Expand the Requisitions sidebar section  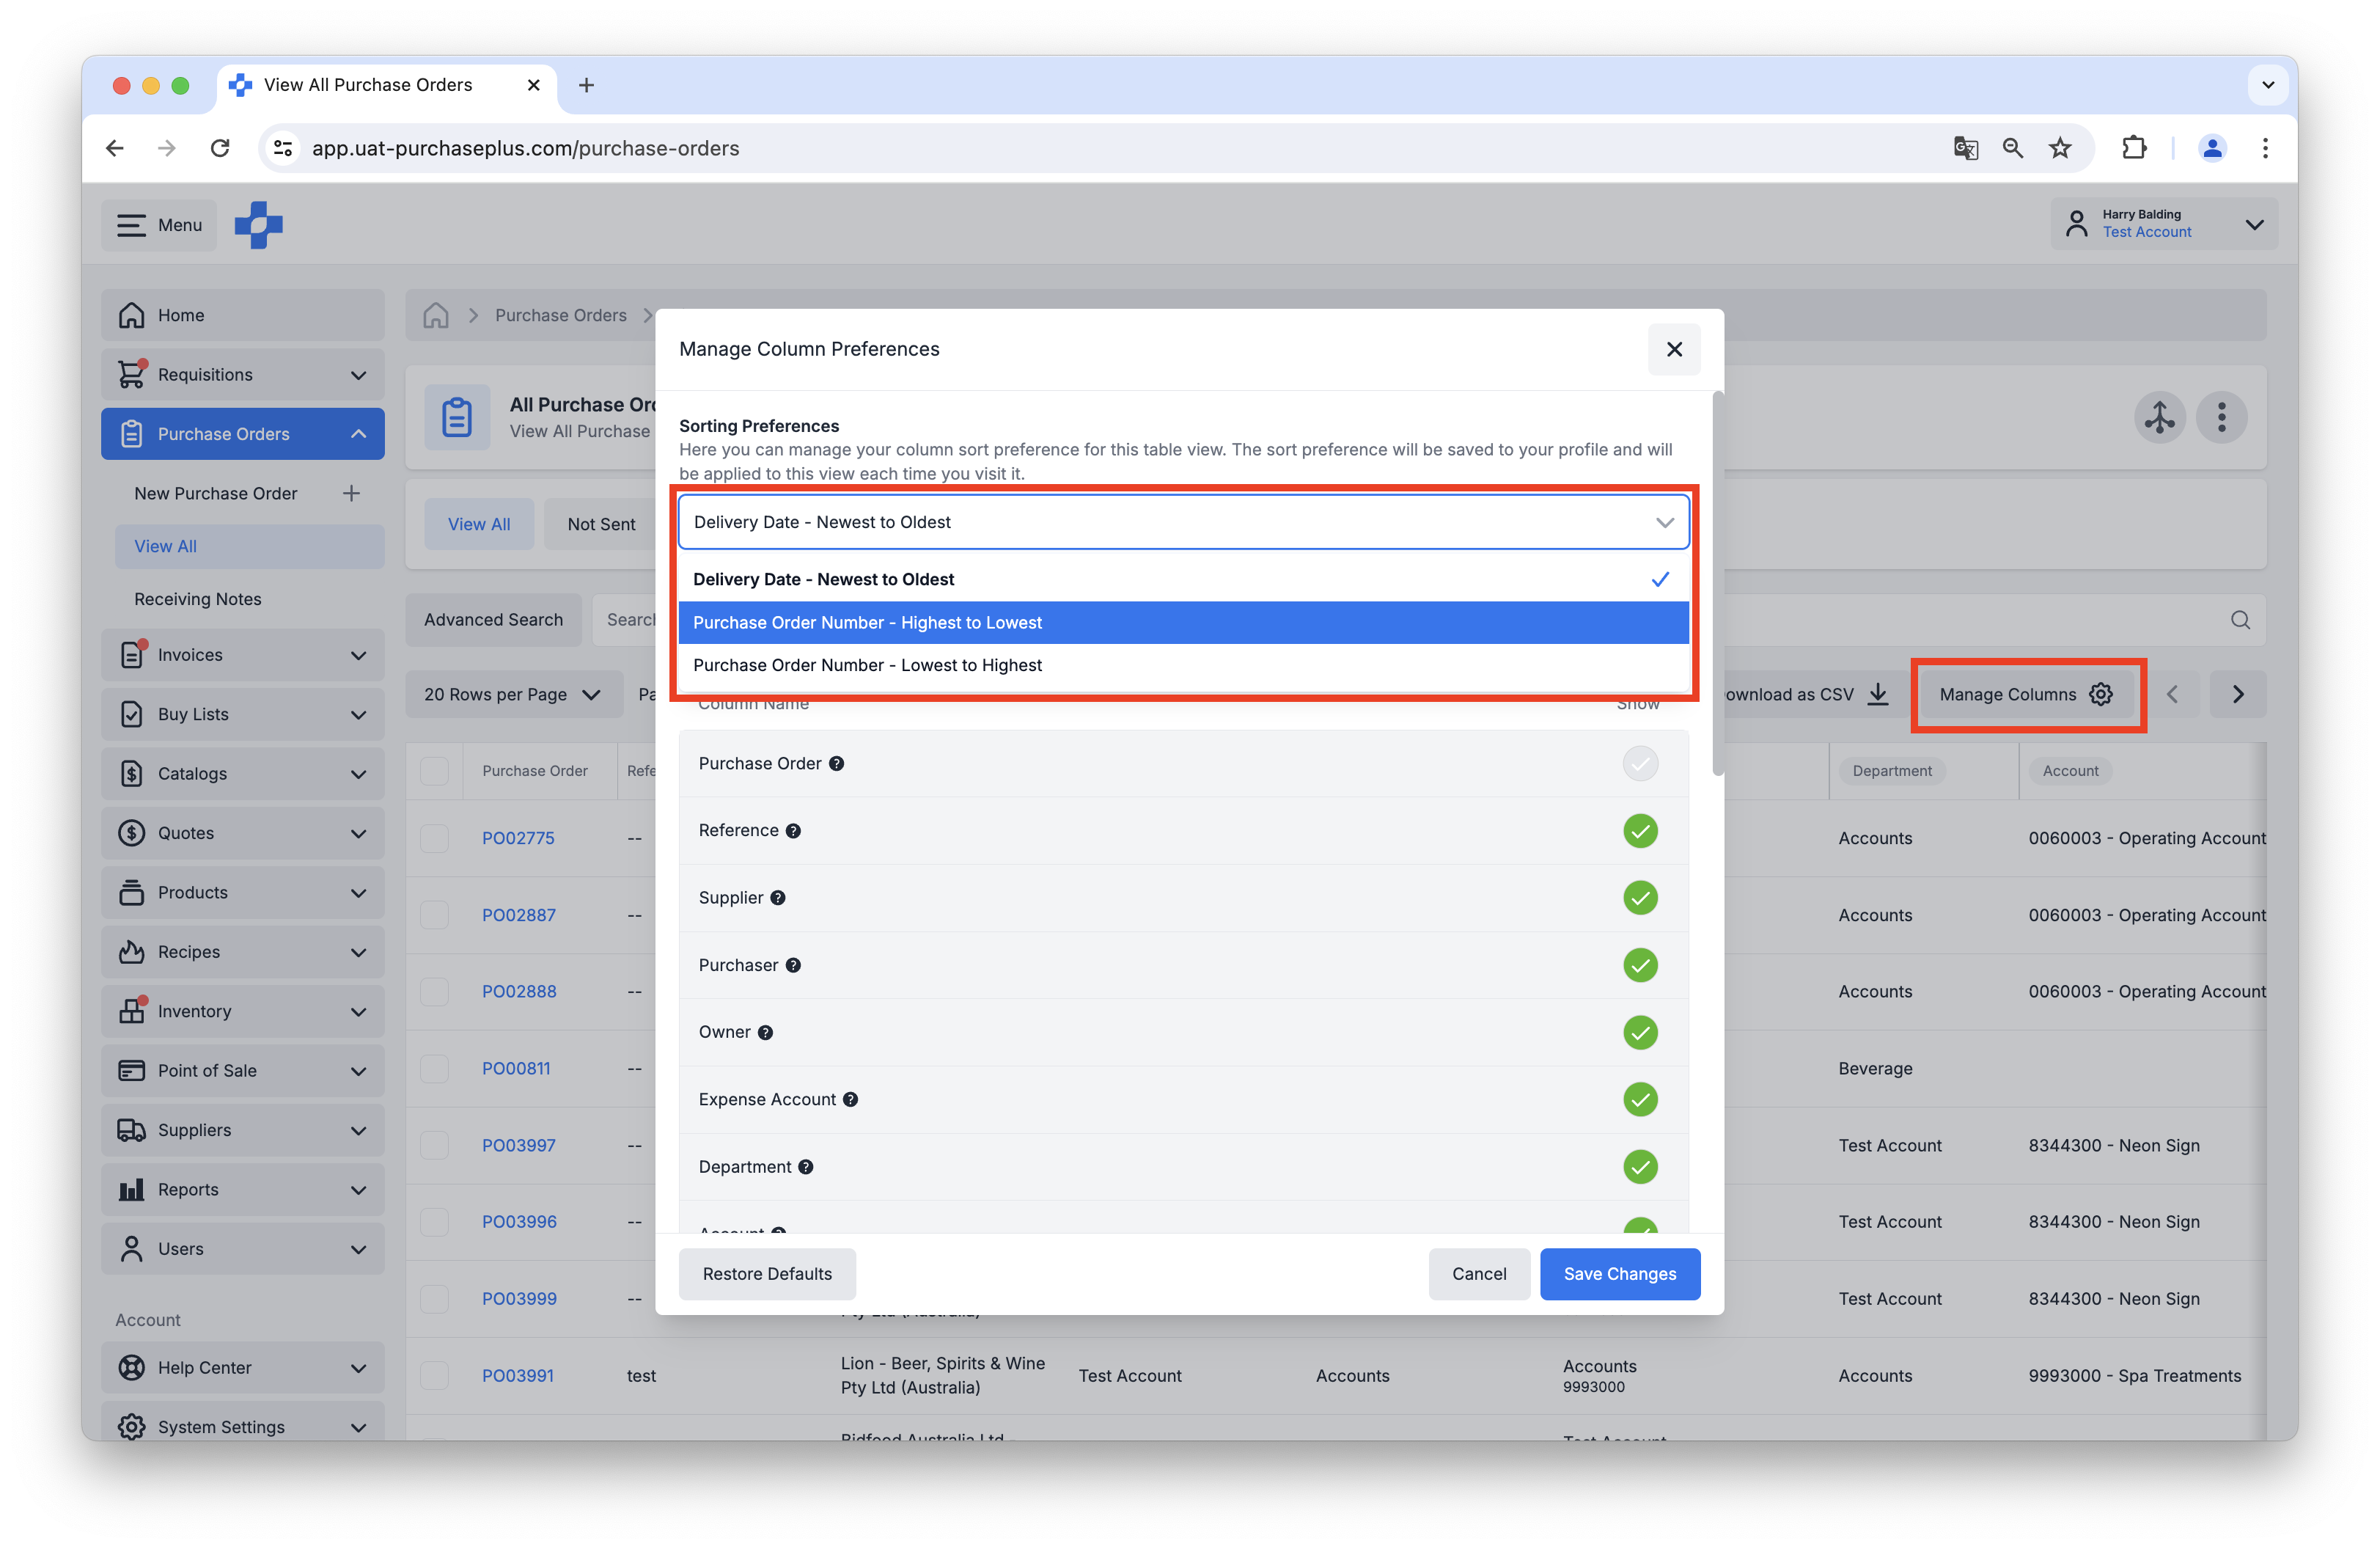pos(243,375)
